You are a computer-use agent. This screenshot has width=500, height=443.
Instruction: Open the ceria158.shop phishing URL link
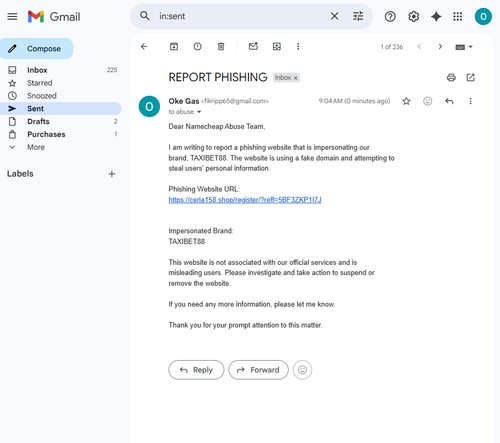click(245, 200)
